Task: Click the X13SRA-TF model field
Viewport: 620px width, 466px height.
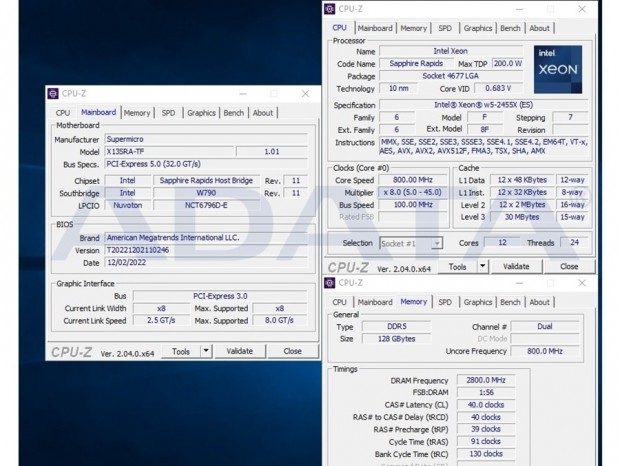Action: coord(170,152)
